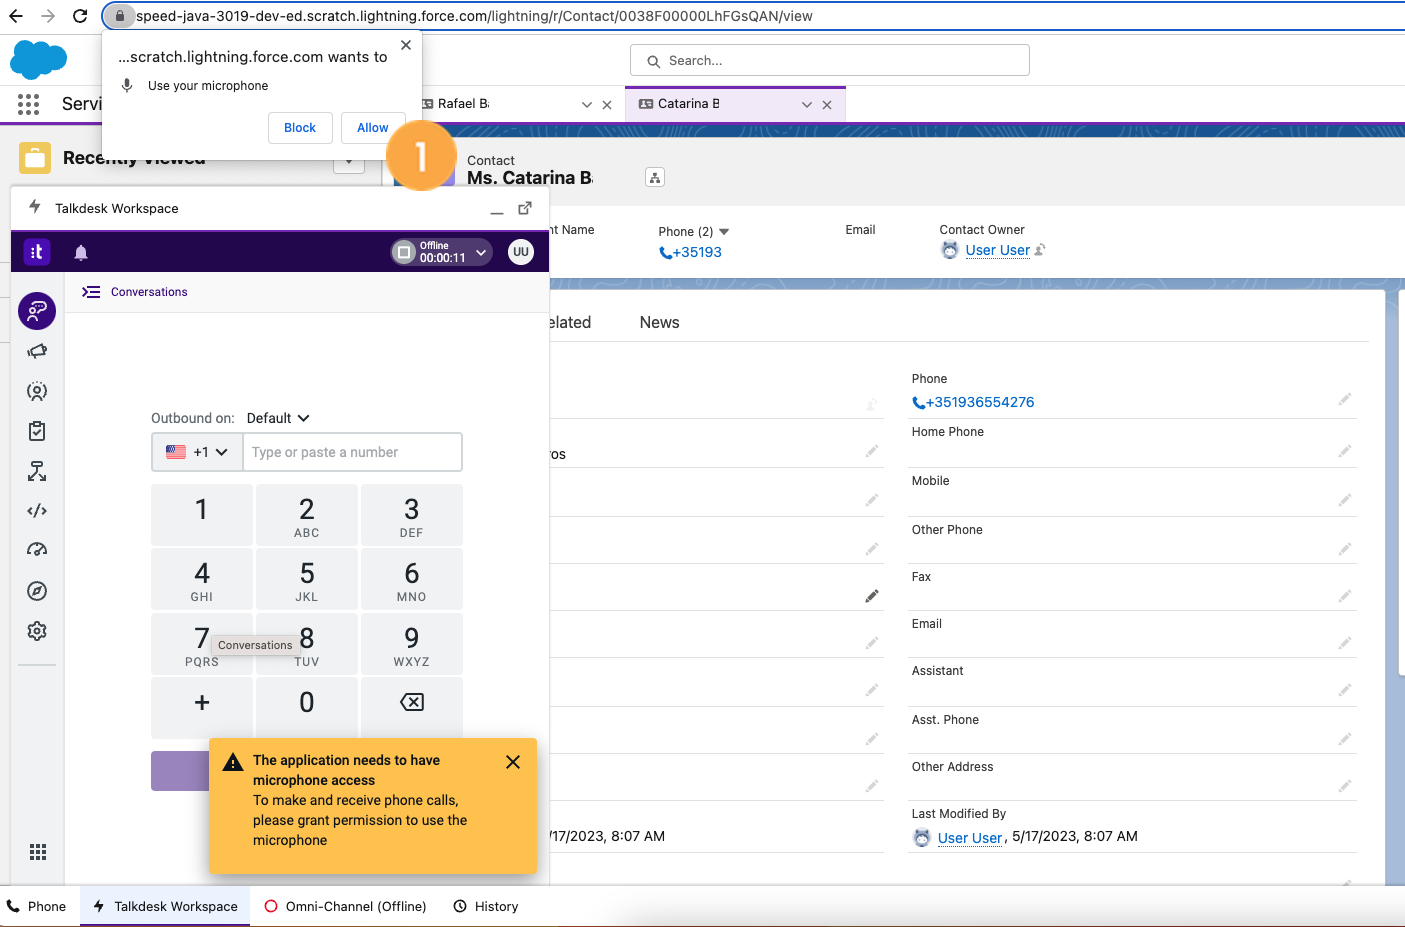The image size is (1405, 927).
Task: Click the change owner icon next to User User
Action: pyautogui.click(x=1040, y=250)
